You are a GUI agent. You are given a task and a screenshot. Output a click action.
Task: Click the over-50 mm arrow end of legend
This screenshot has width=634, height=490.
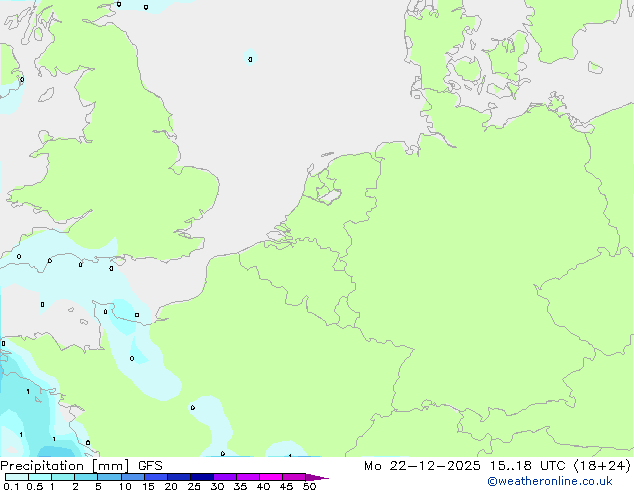[317, 477]
